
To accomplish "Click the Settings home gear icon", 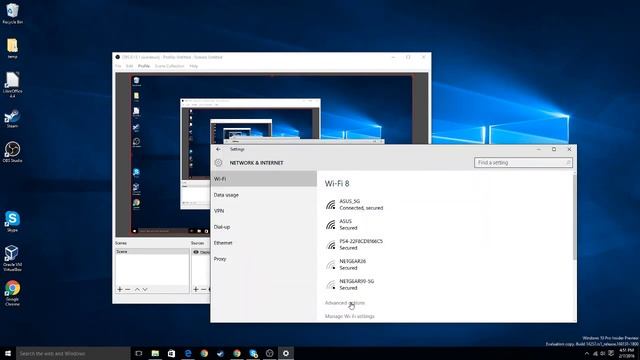I will tap(218, 162).
